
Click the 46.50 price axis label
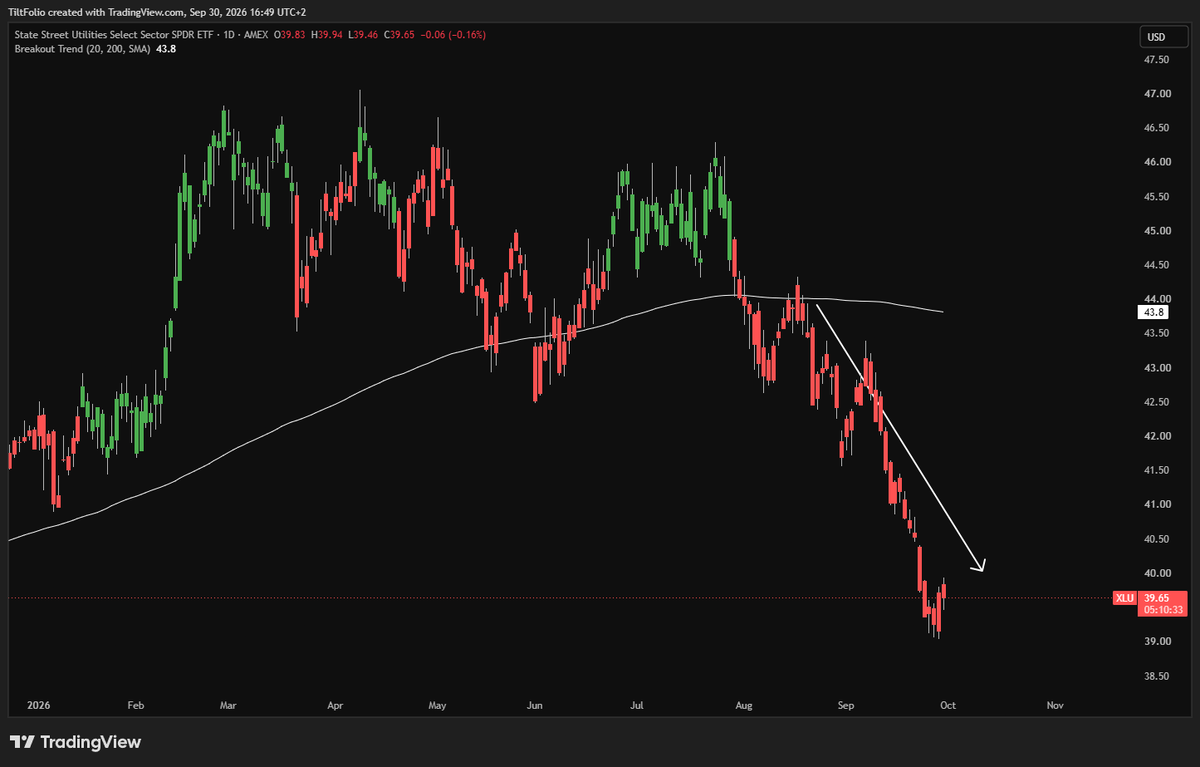[x=1157, y=128]
